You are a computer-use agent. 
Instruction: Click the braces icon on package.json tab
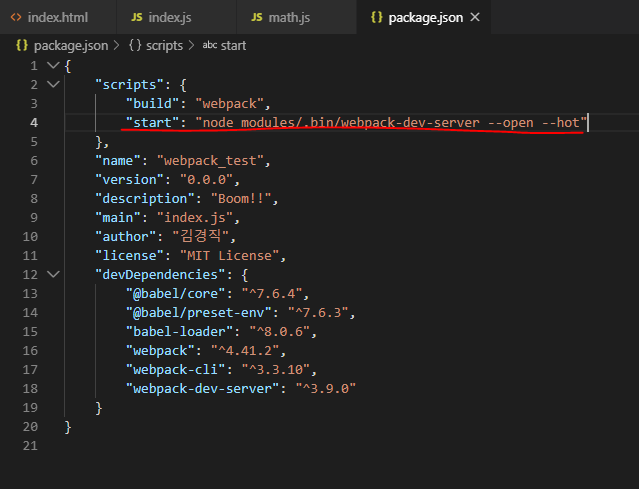376,18
